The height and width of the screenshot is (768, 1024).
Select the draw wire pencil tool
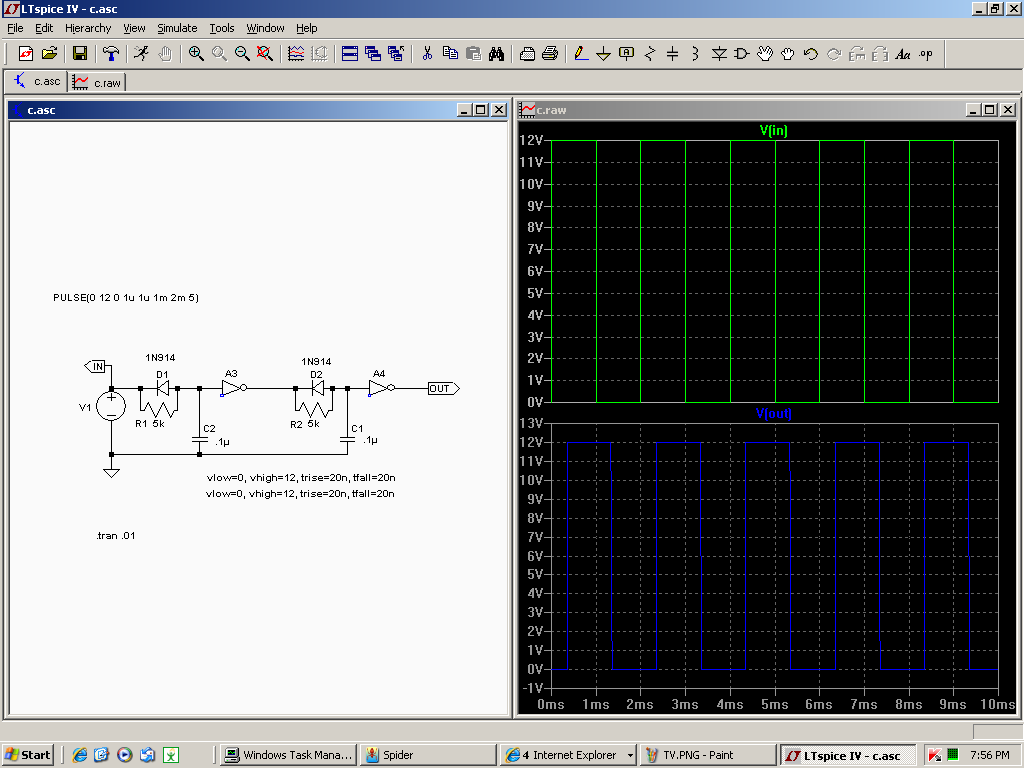click(x=581, y=54)
